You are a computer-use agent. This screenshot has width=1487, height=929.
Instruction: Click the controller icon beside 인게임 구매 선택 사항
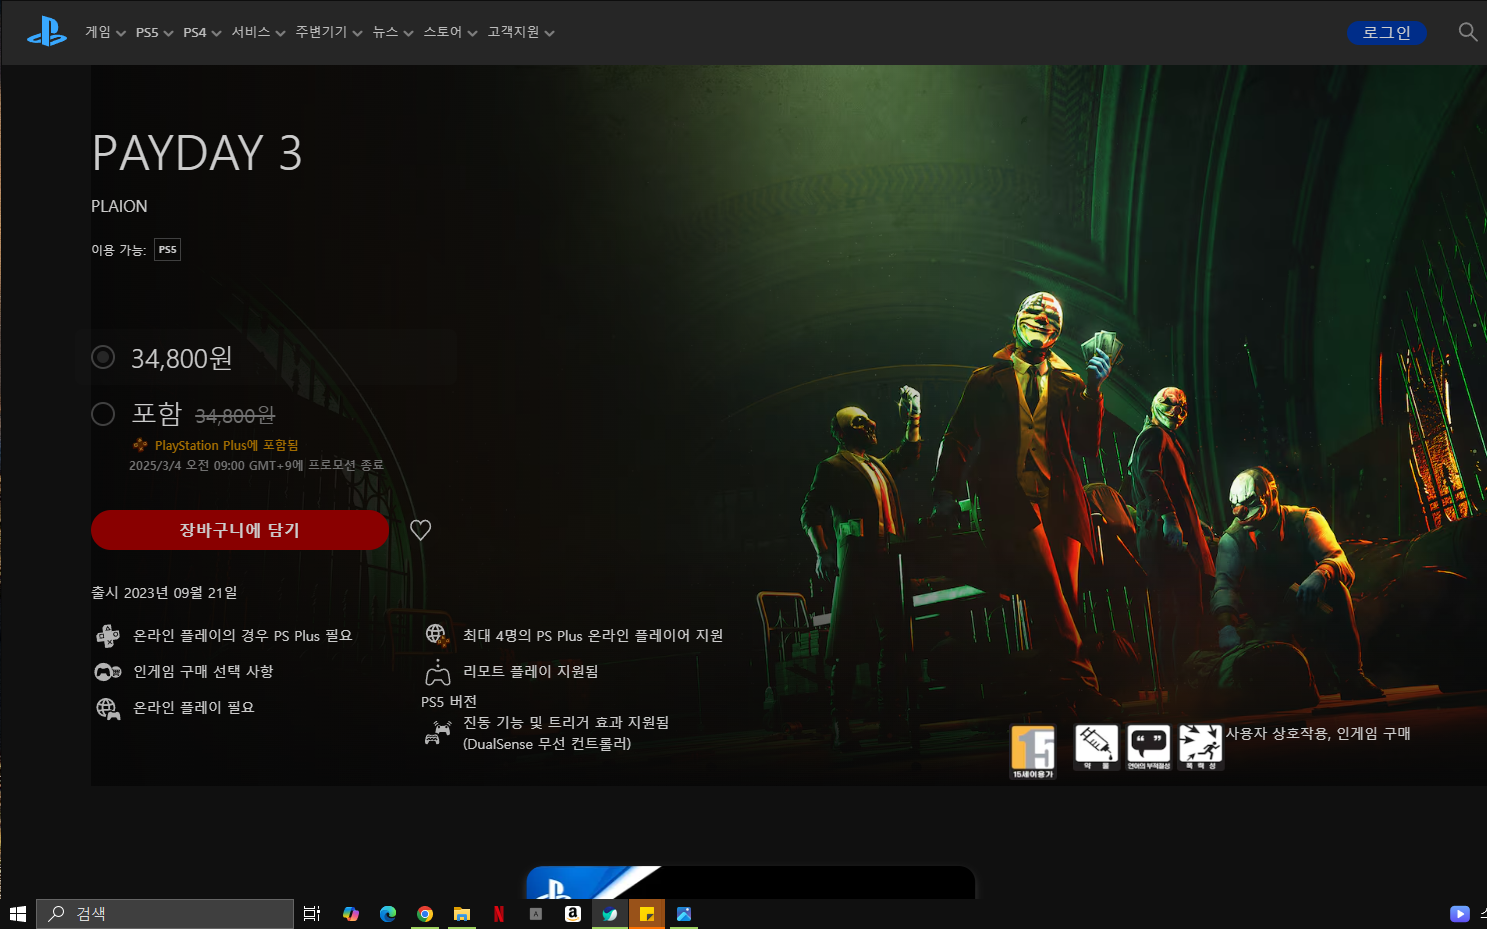coord(108,672)
